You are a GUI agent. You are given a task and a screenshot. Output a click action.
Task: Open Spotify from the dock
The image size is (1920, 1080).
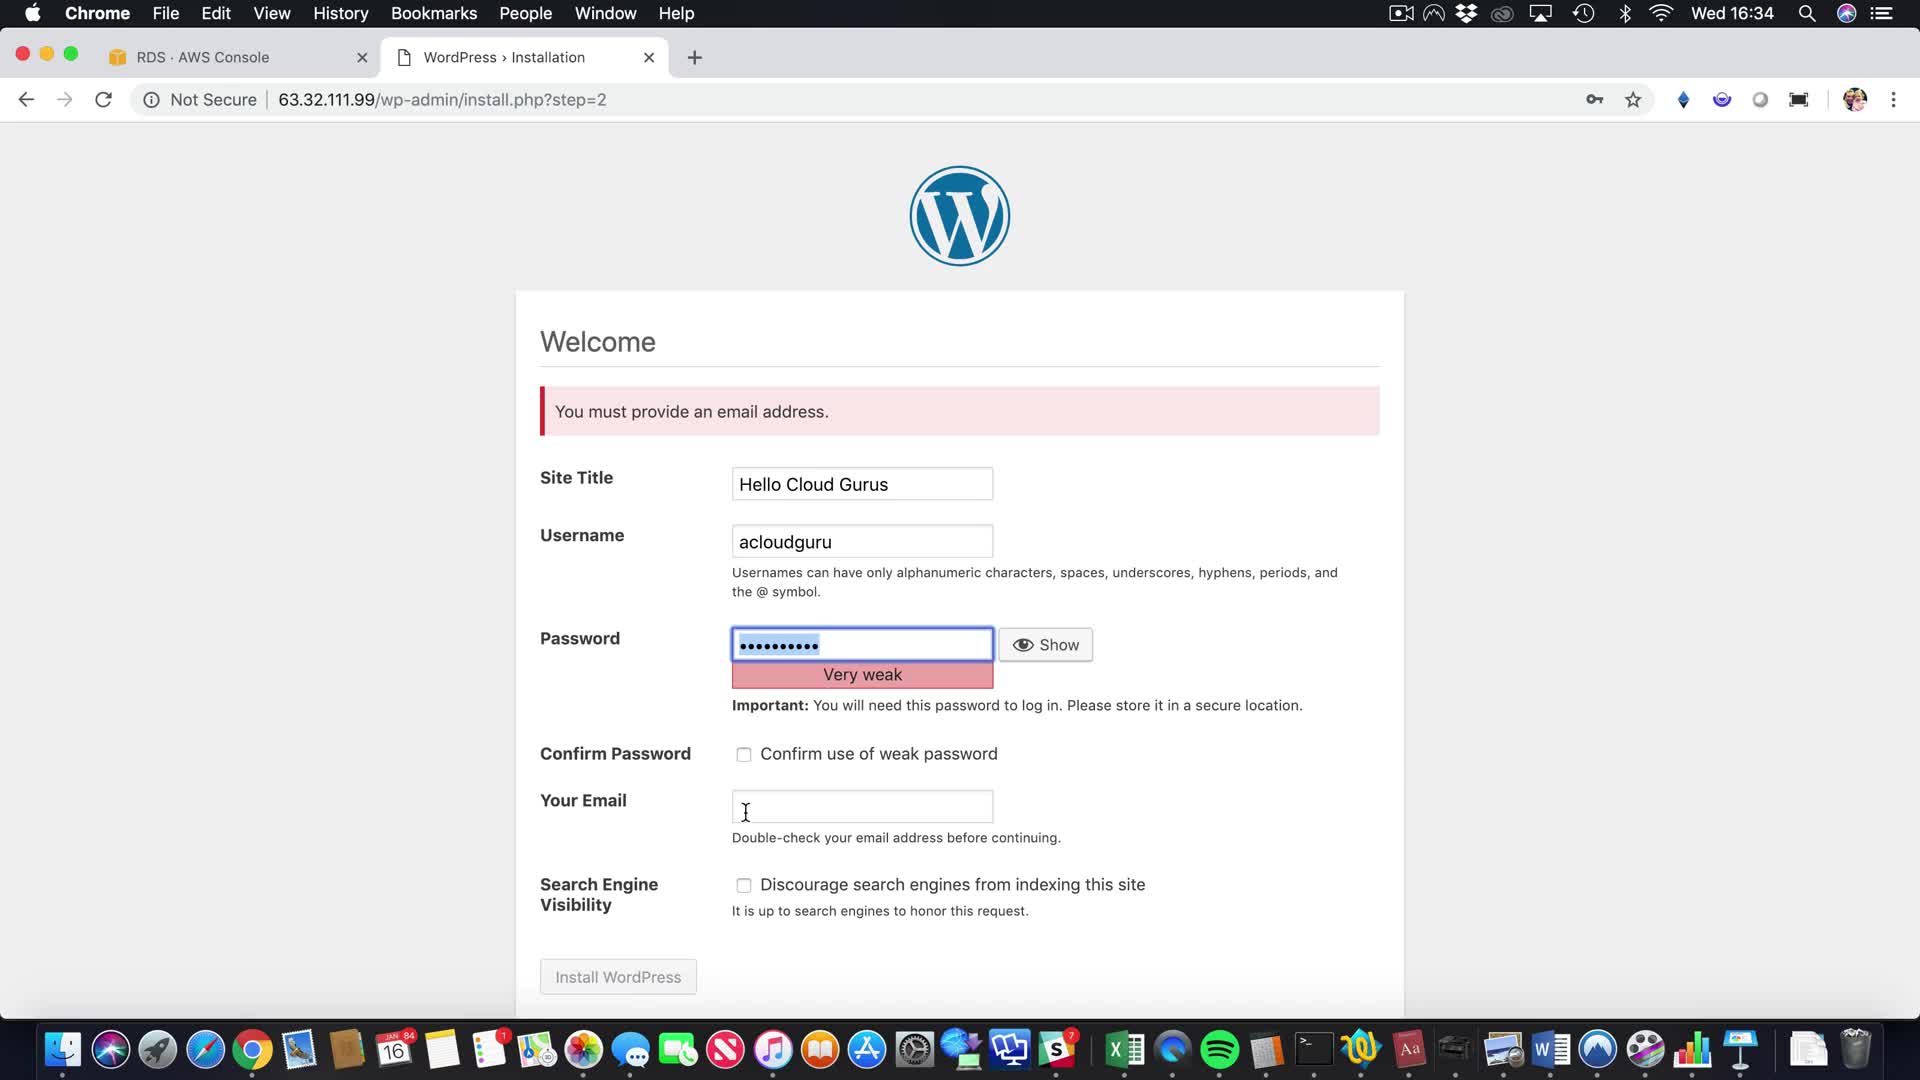coord(1219,1050)
